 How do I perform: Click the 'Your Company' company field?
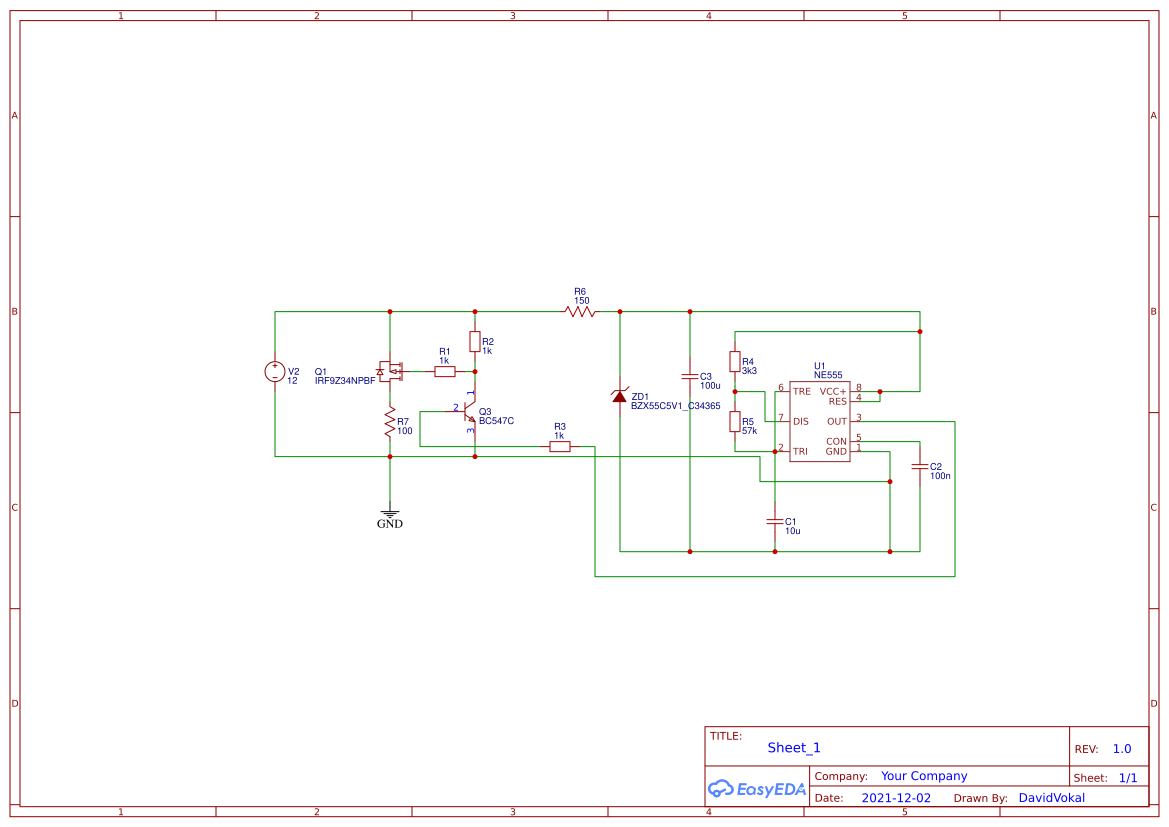923,776
